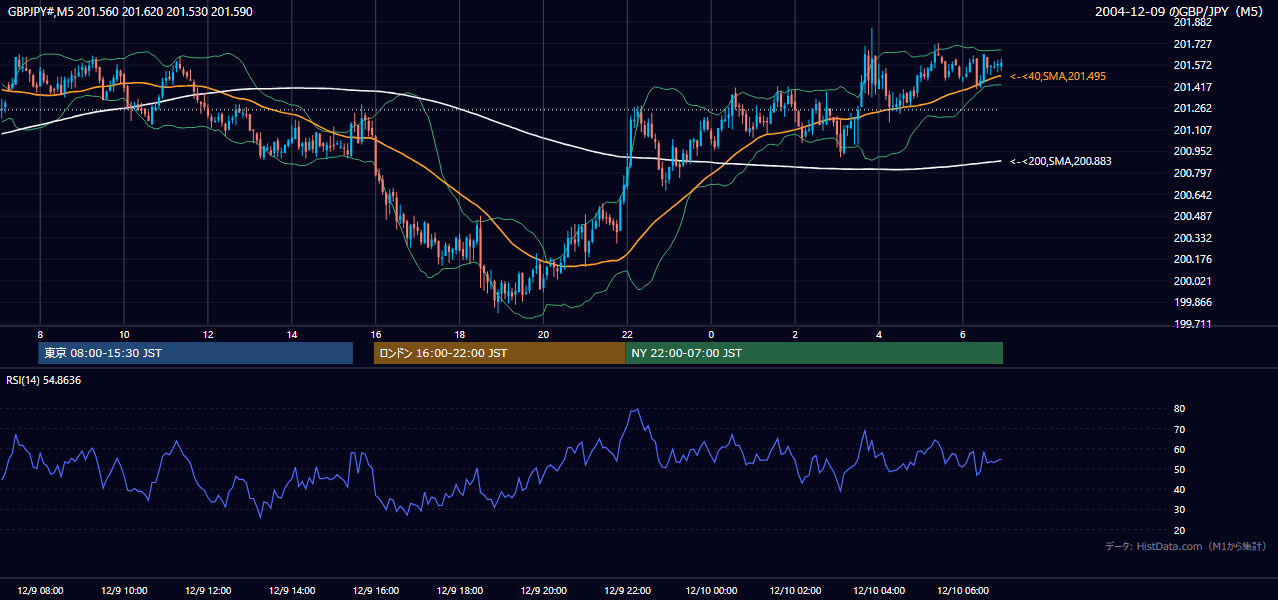Click the RSI axis level 80
Image resolution: width=1278 pixels, height=600 pixels.
[x=1179, y=409]
